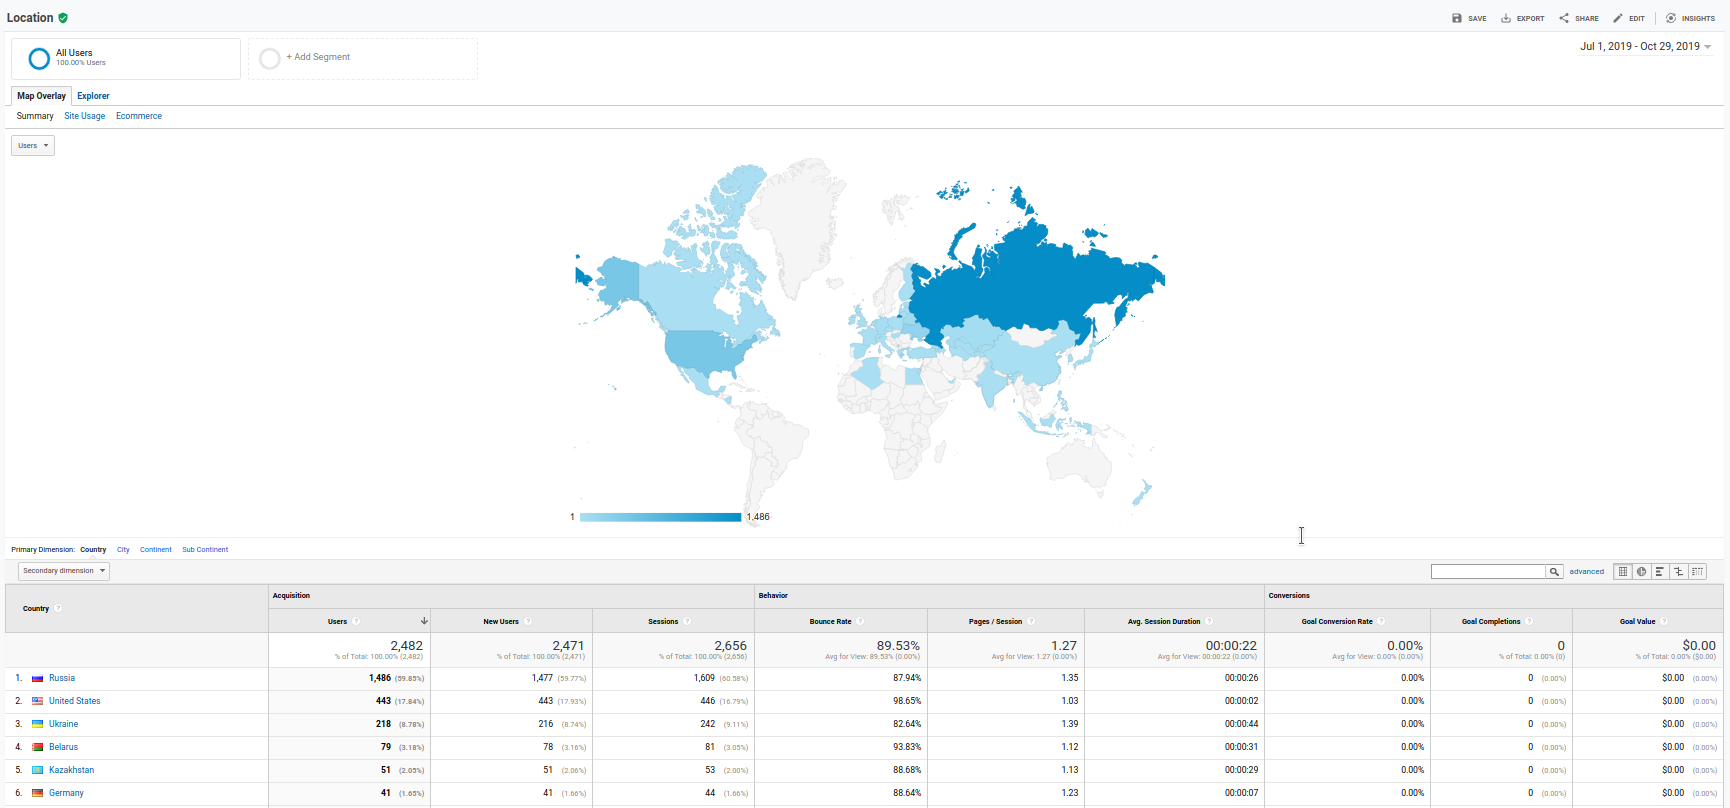Set primary dimension to Country
1730x808 pixels.
click(93, 550)
